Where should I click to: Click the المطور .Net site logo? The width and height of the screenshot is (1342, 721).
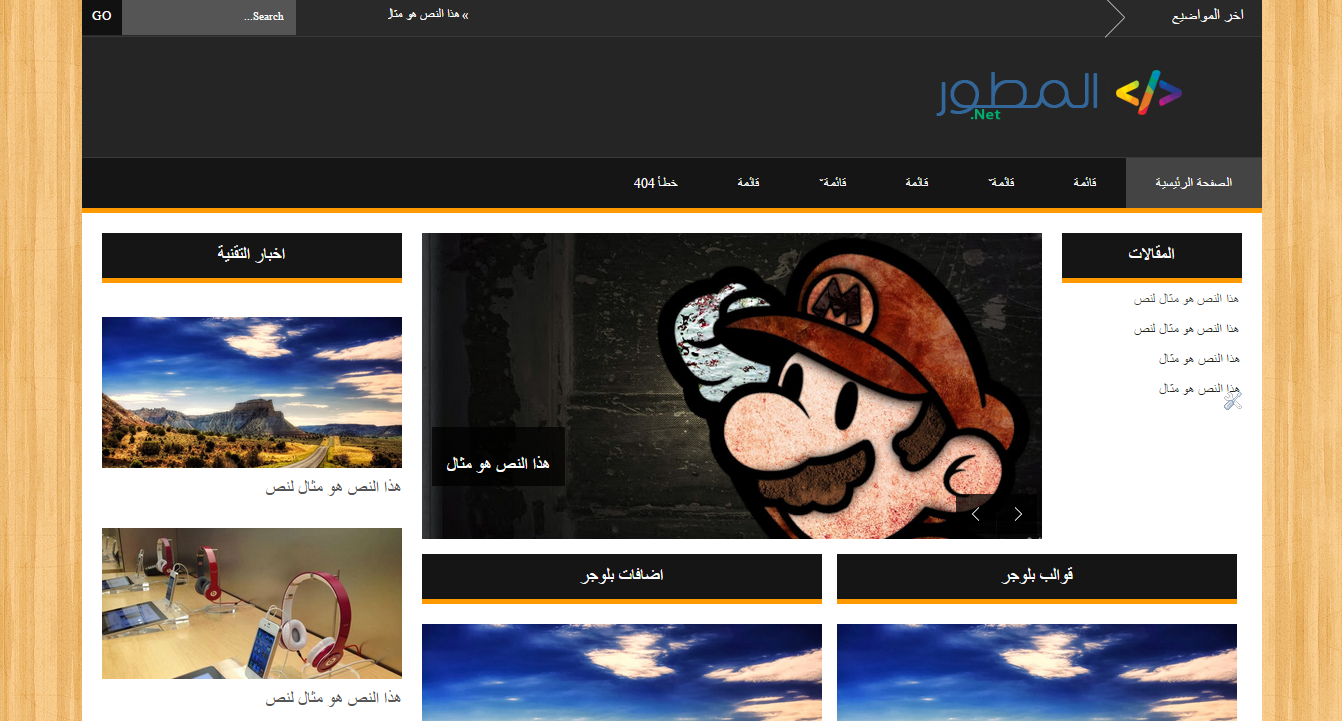(1060, 95)
